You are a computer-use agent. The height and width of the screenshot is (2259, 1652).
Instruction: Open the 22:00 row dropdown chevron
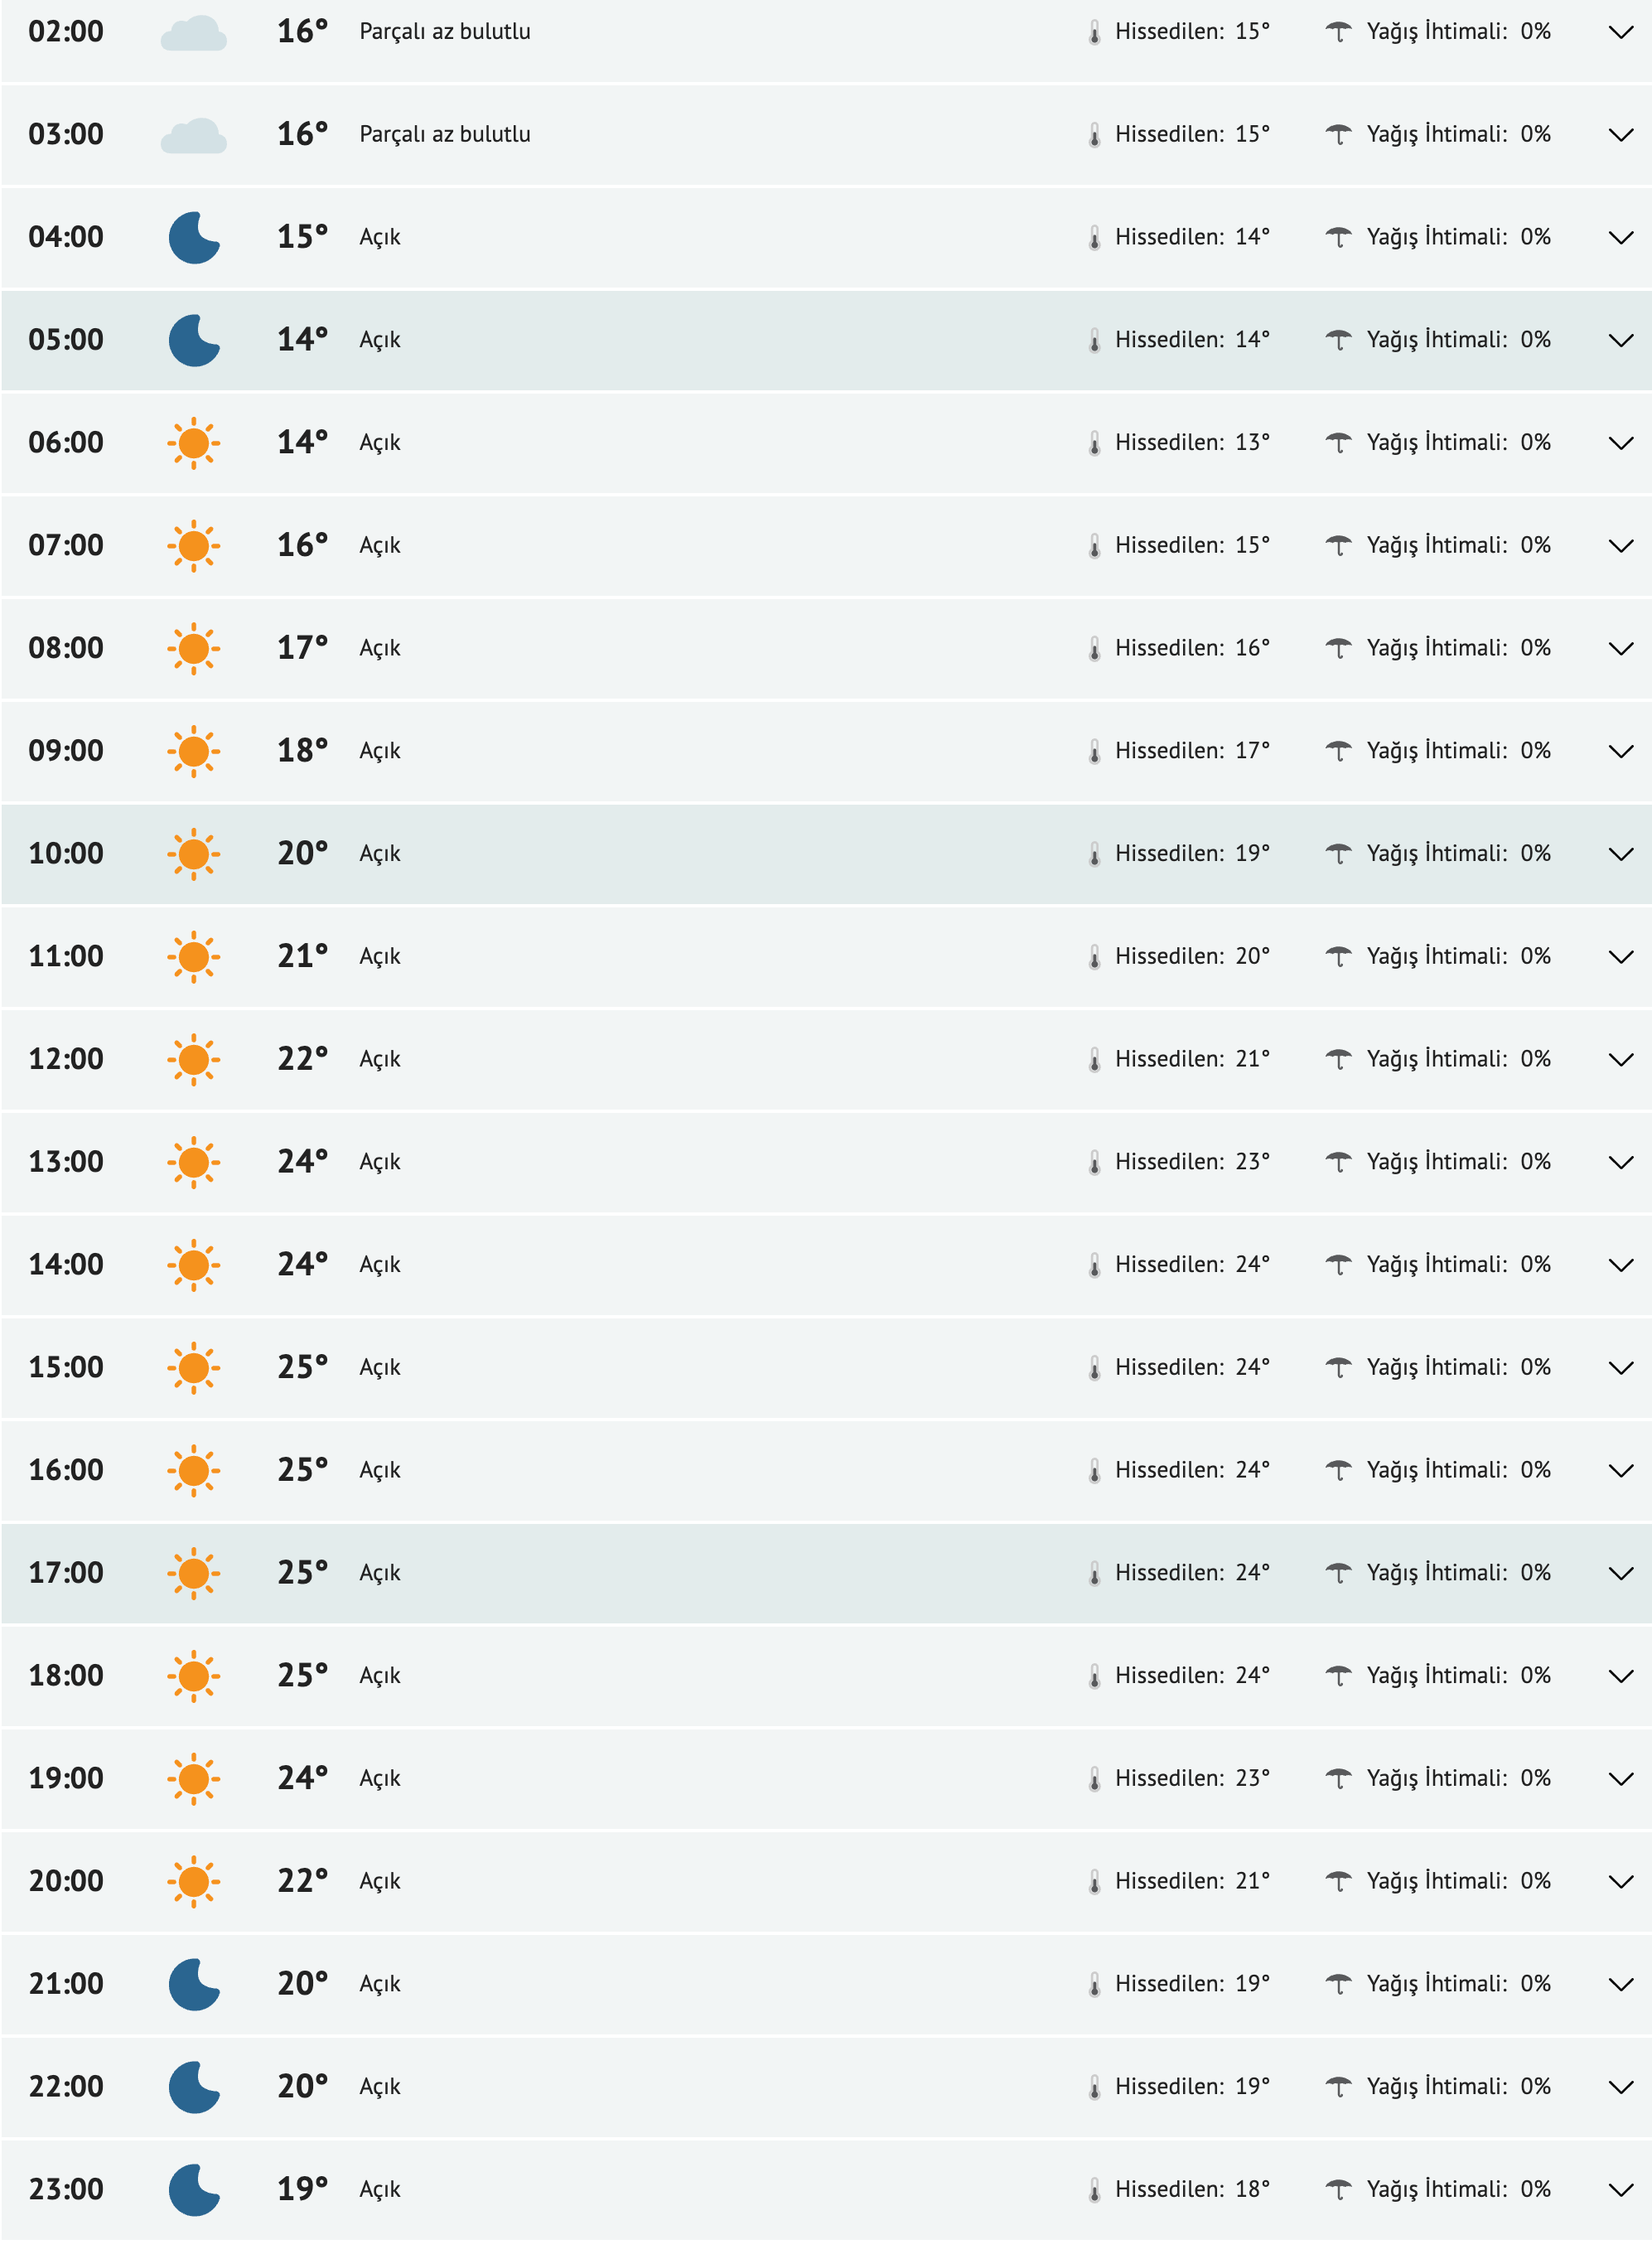(x=1620, y=2088)
